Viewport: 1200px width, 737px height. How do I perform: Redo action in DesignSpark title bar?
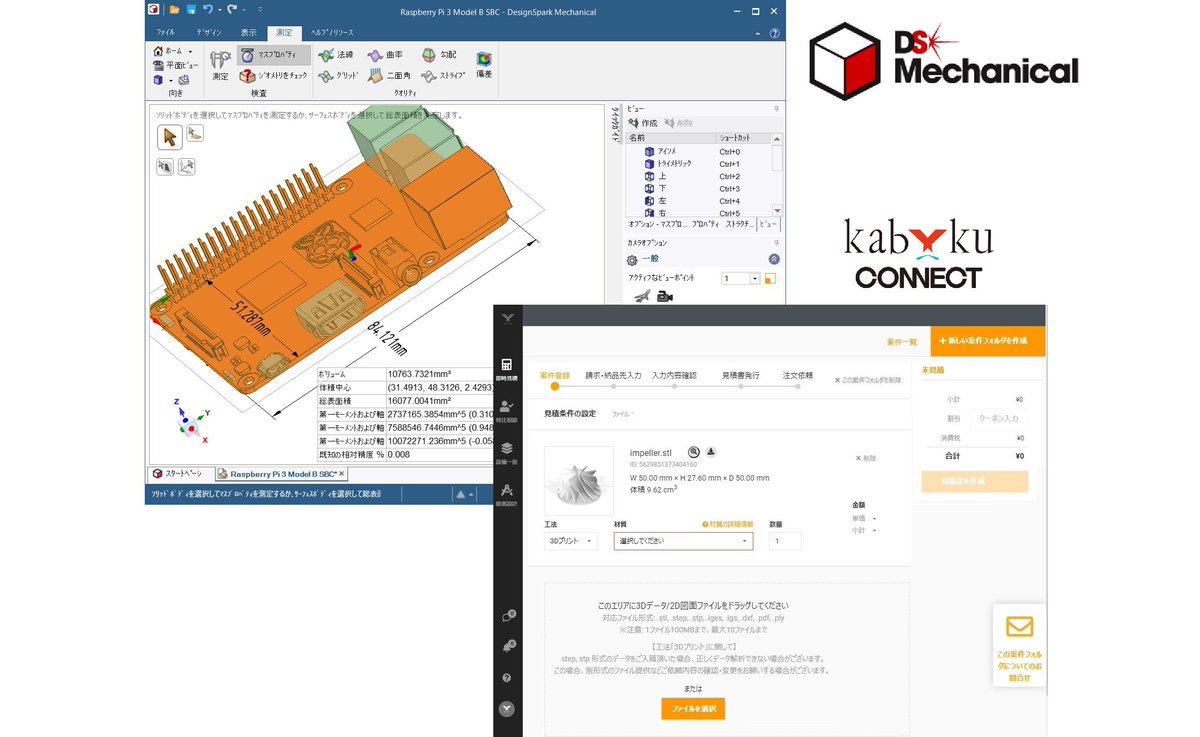[232, 10]
